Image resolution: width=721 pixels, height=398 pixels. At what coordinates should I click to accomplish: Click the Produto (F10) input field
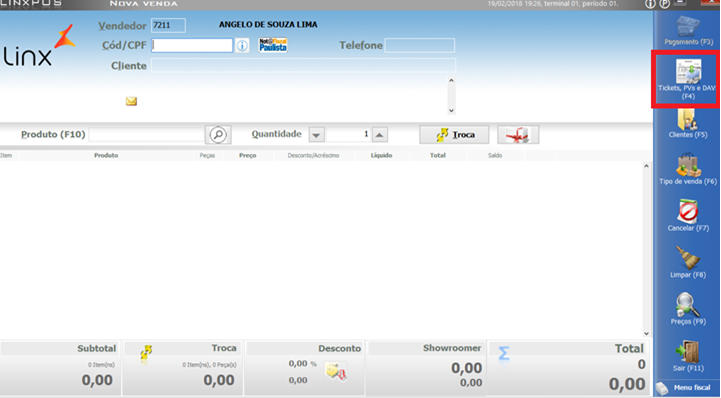(x=146, y=135)
